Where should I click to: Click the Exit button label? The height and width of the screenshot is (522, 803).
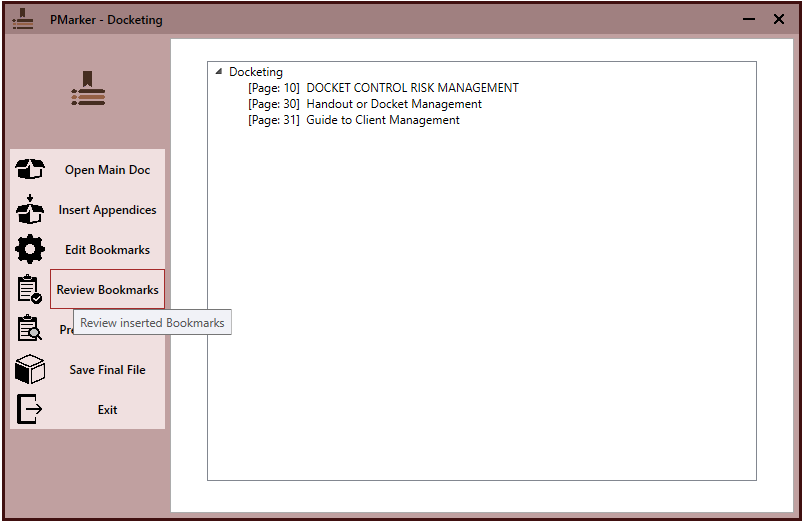click(x=108, y=410)
